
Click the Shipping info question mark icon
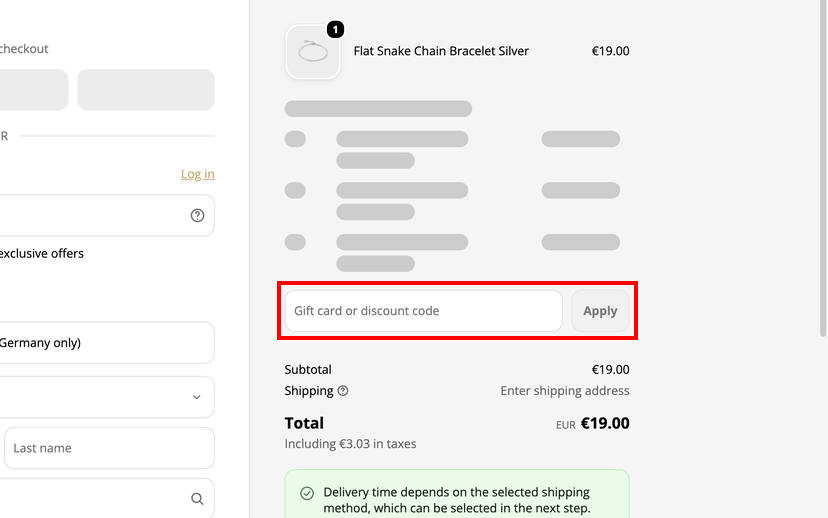(343, 391)
